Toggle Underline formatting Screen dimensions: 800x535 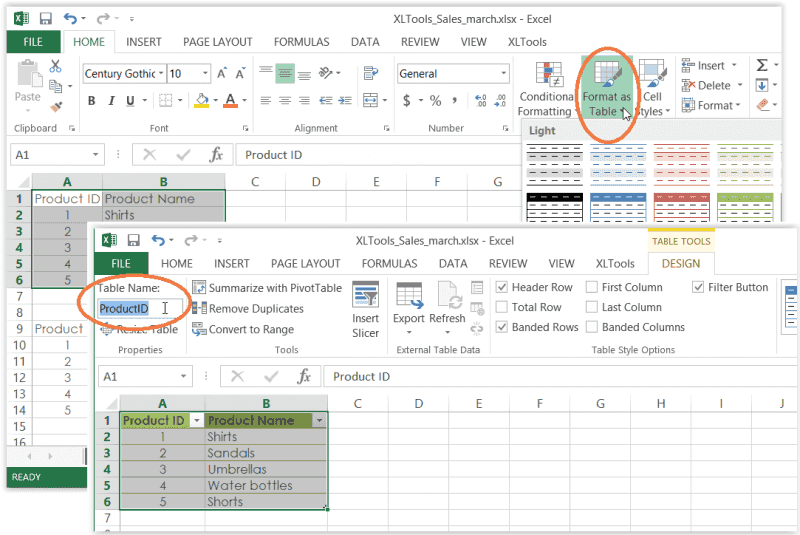[x=130, y=100]
